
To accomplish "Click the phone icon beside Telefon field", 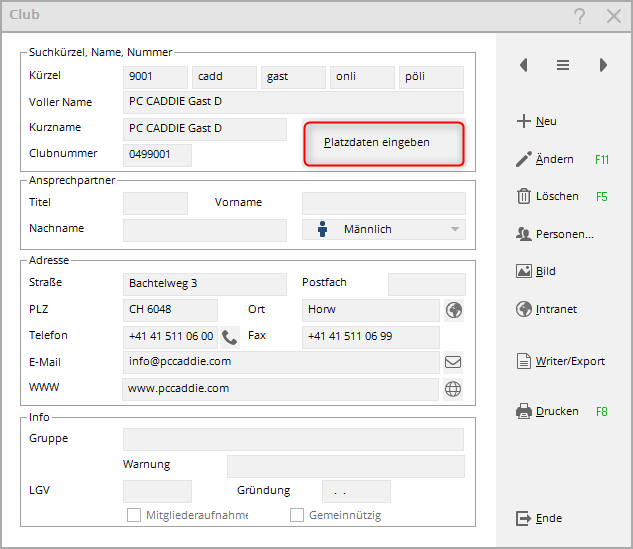I will 230,337.
